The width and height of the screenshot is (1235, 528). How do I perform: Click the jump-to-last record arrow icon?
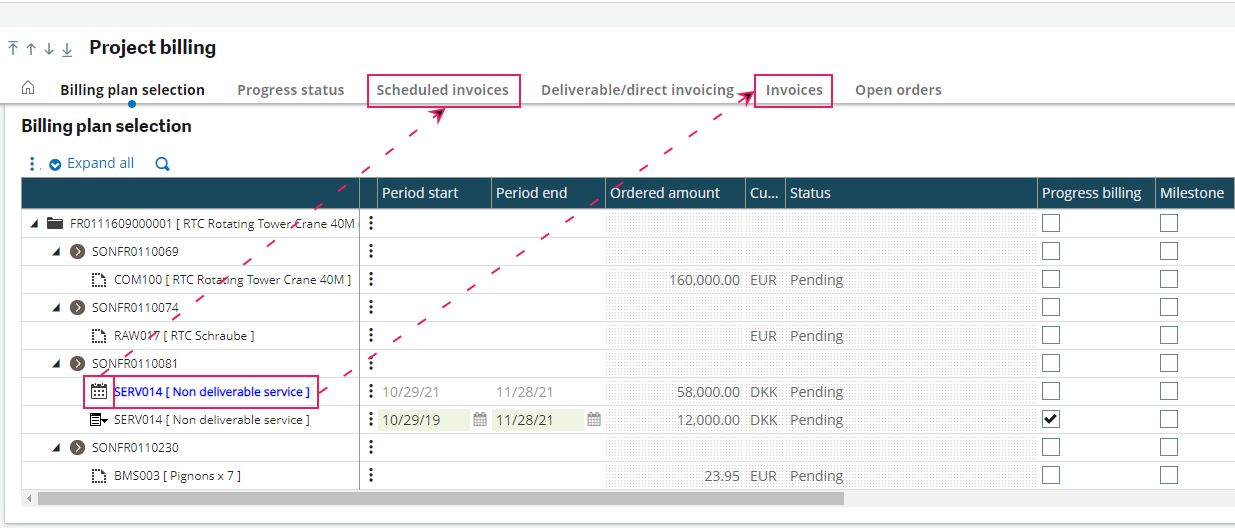(x=67, y=48)
